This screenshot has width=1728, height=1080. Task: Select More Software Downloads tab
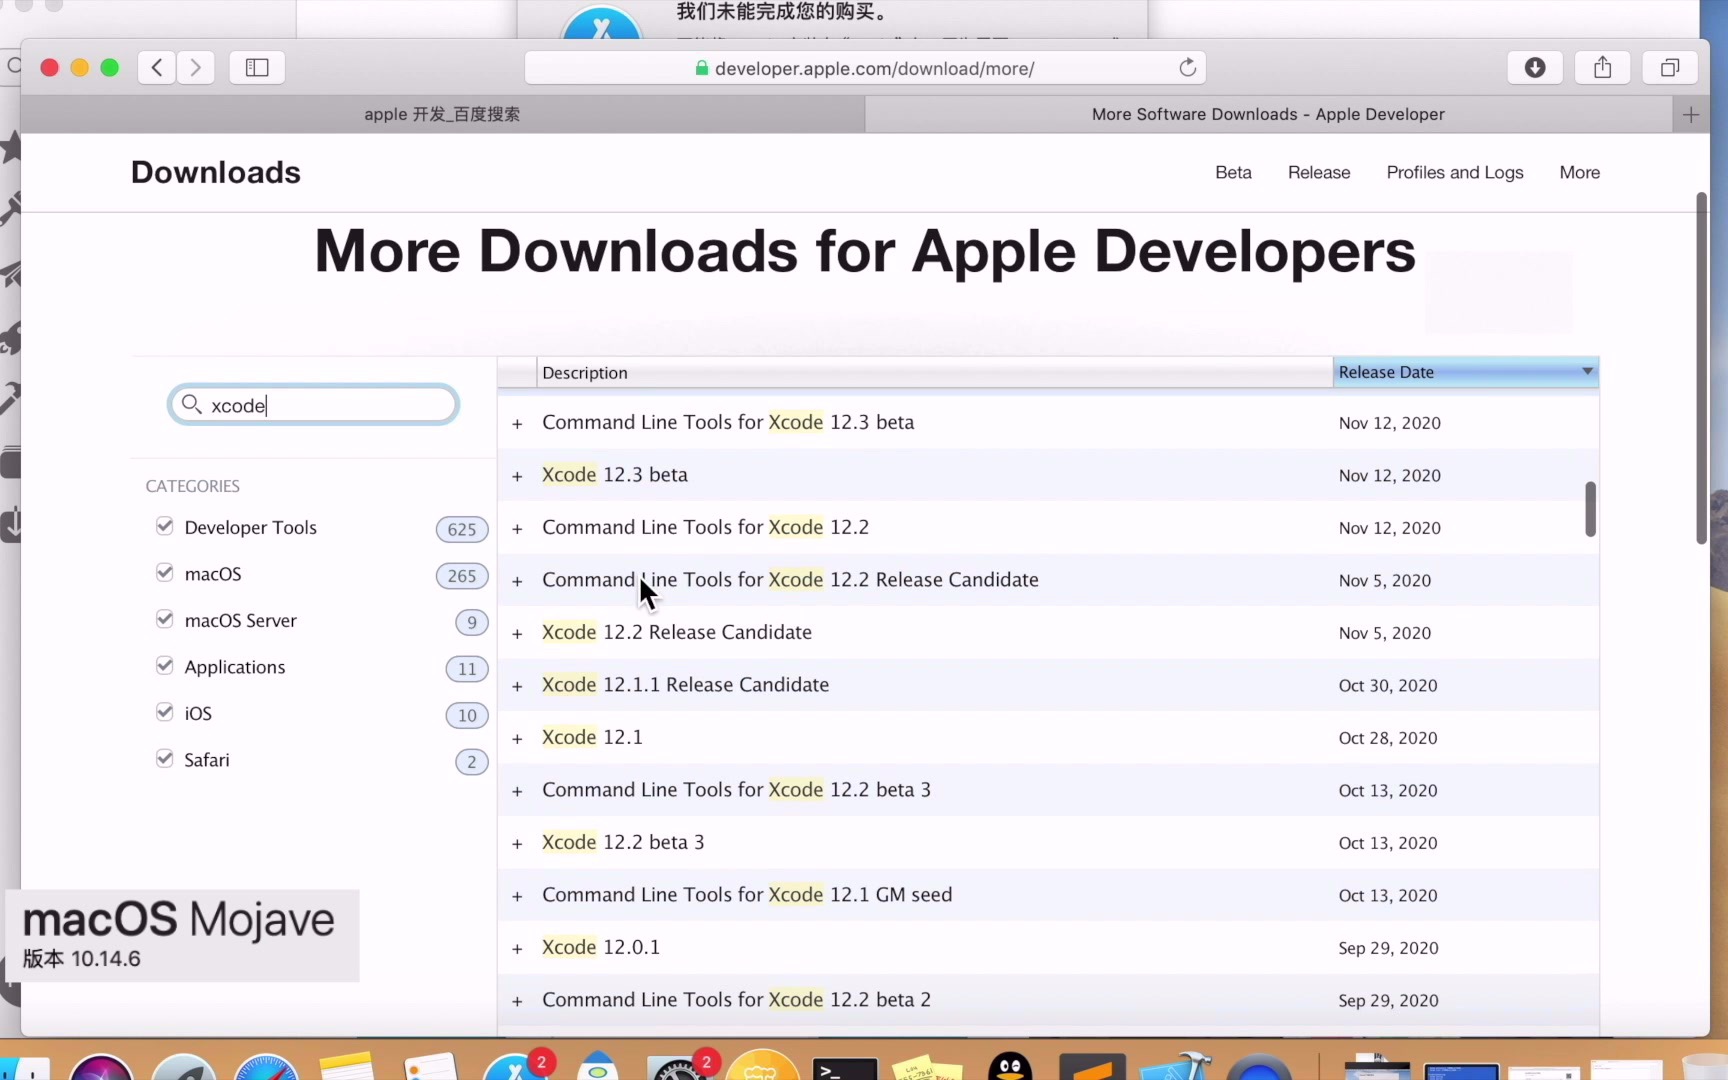(x=1268, y=114)
